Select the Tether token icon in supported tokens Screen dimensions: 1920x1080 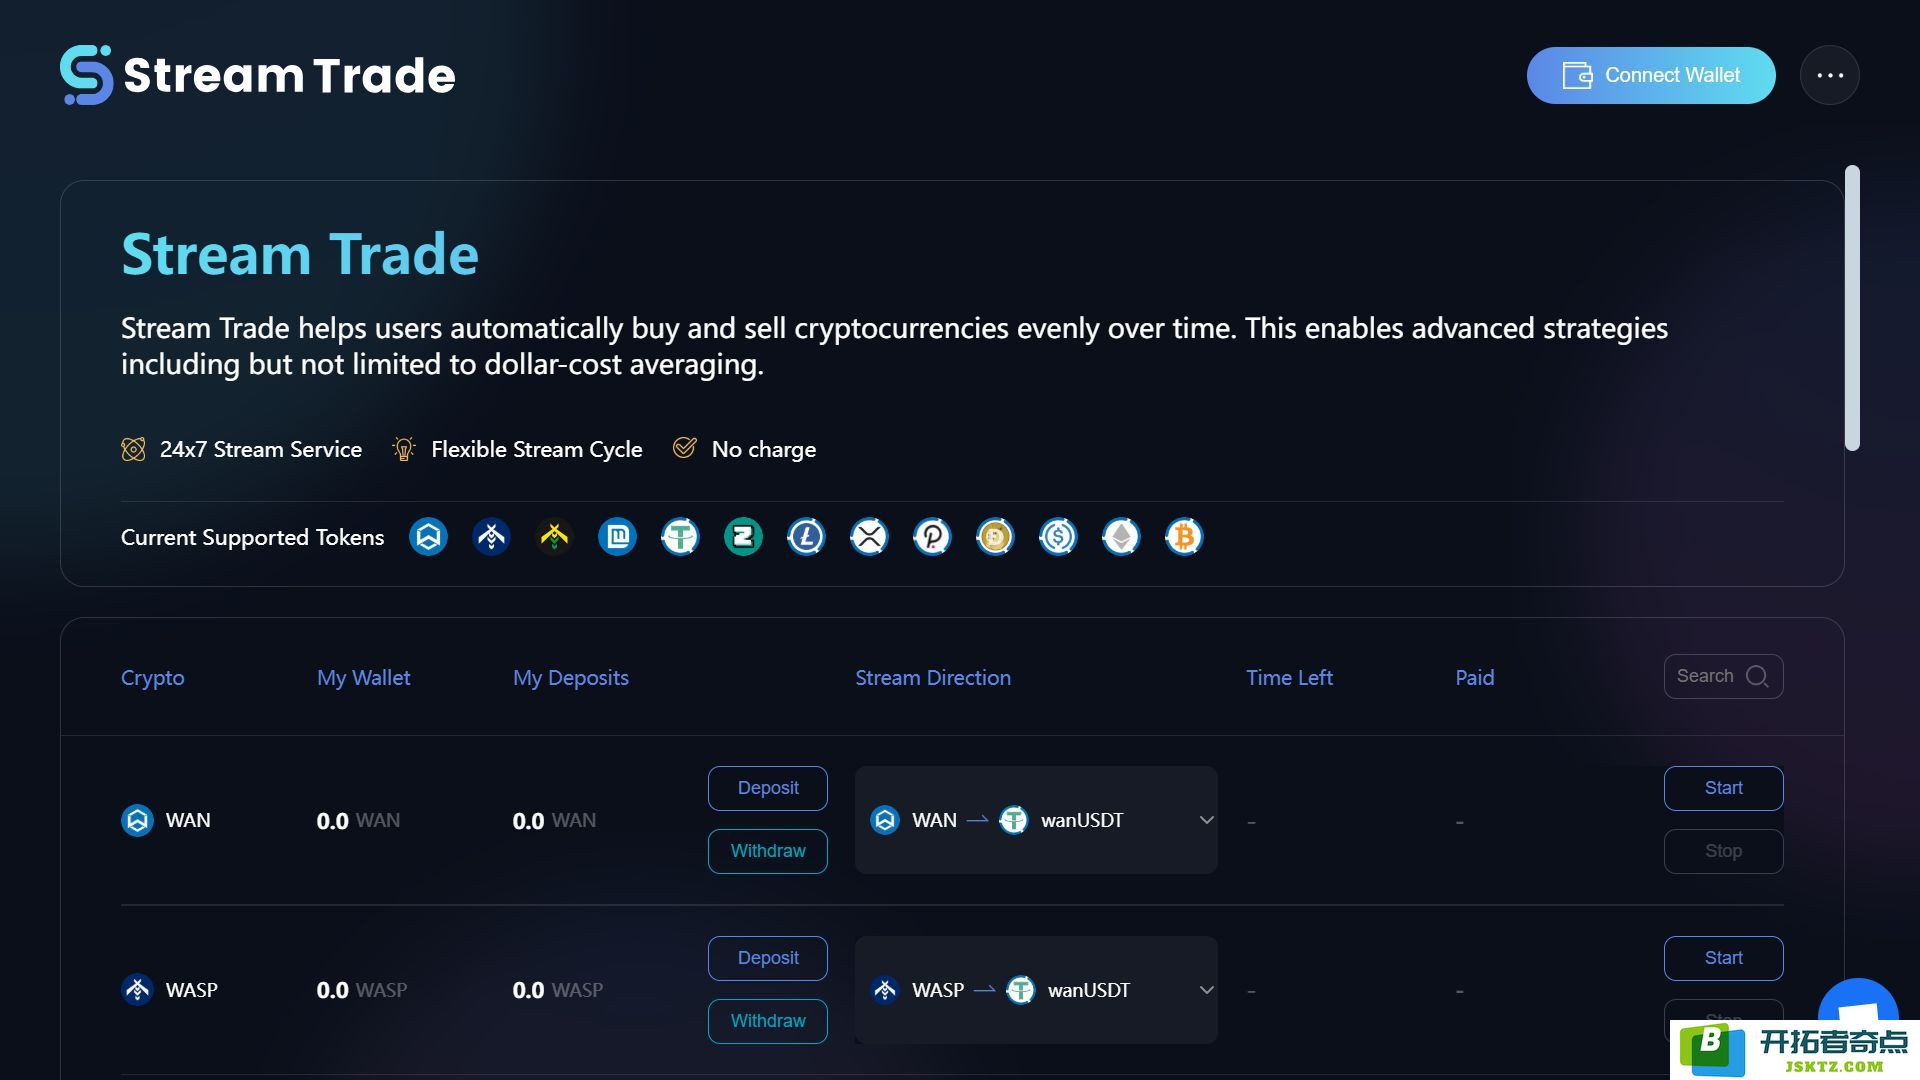679,537
